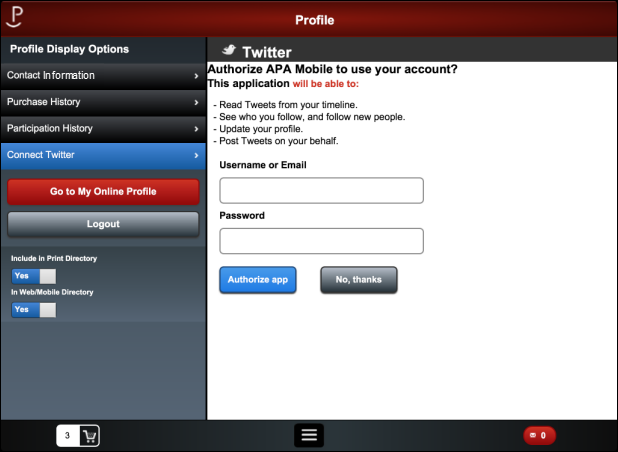Image resolution: width=618 pixels, height=452 pixels.
Task: Click the cart count showing 3
Action: [68, 435]
